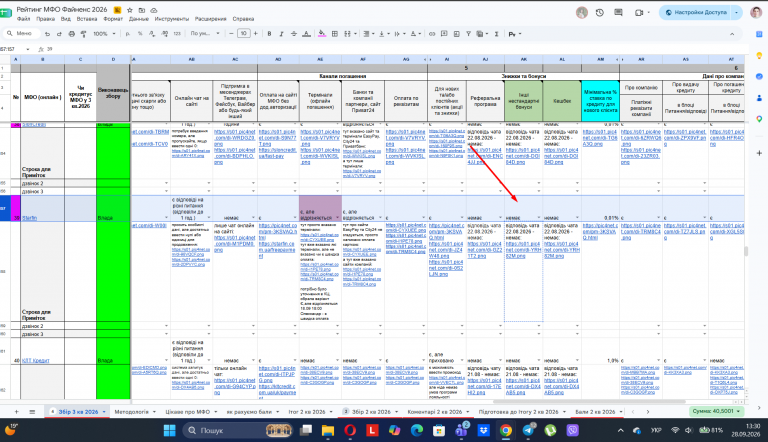Switch to the Цікаве про МФО tab
Screen dimensions: 768x442
(x=188, y=412)
